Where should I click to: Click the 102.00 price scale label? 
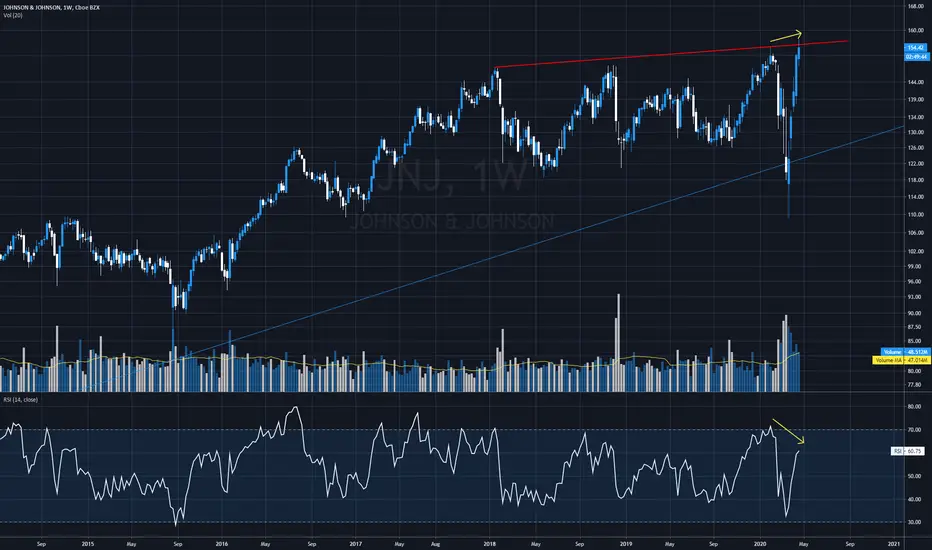[915, 252]
